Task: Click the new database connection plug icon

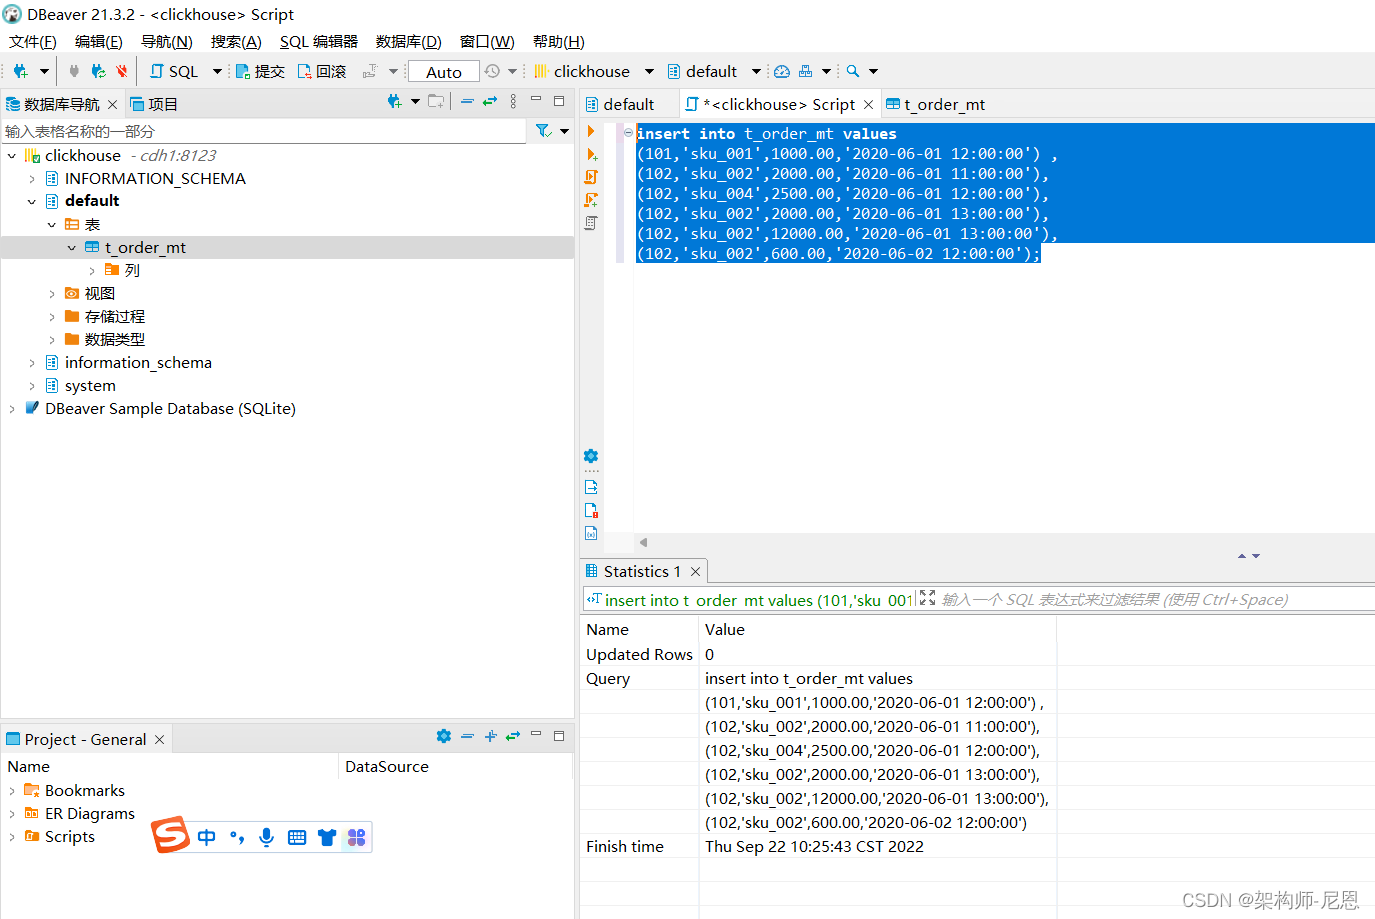Action: (20, 71)
